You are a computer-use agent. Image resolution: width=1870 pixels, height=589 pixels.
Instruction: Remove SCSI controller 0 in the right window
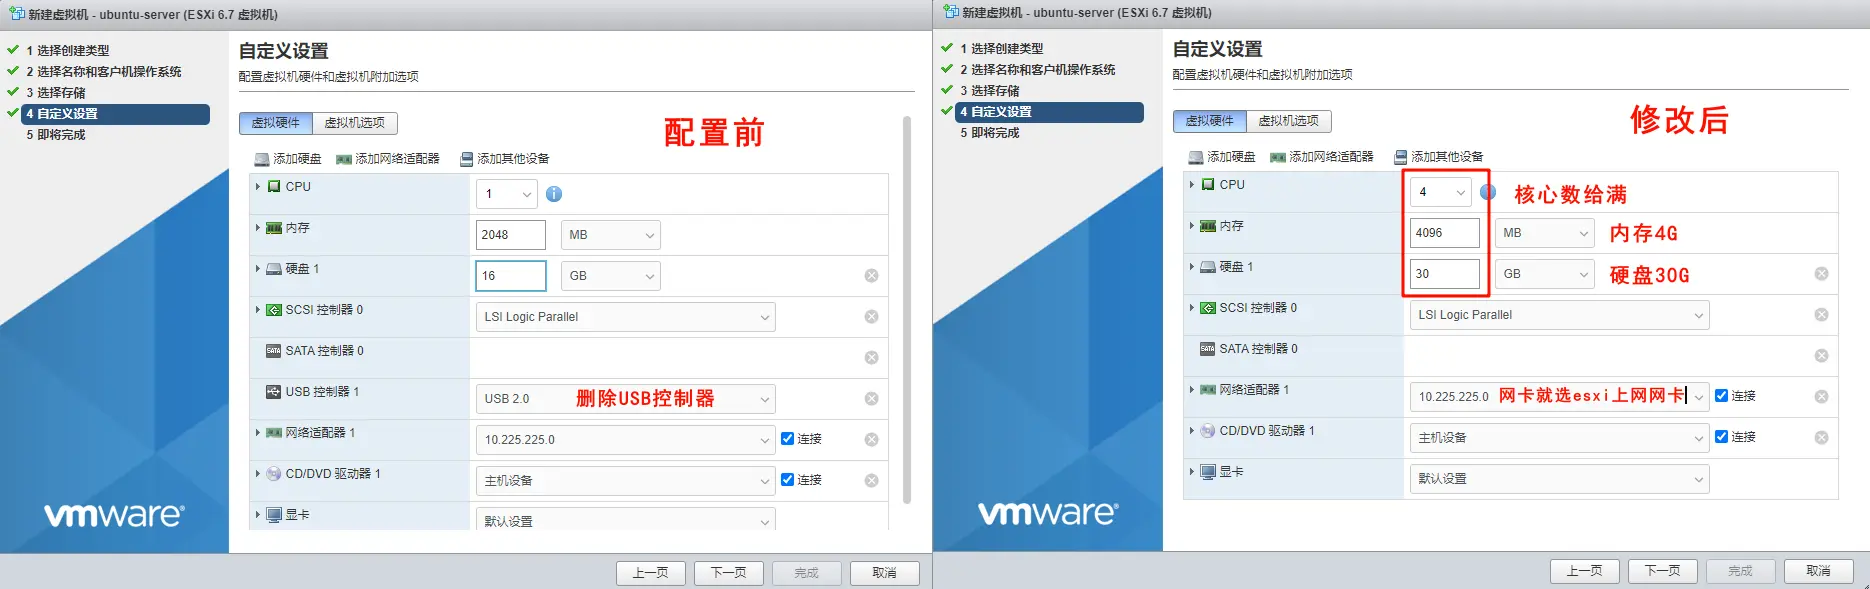coord(1822,315)
